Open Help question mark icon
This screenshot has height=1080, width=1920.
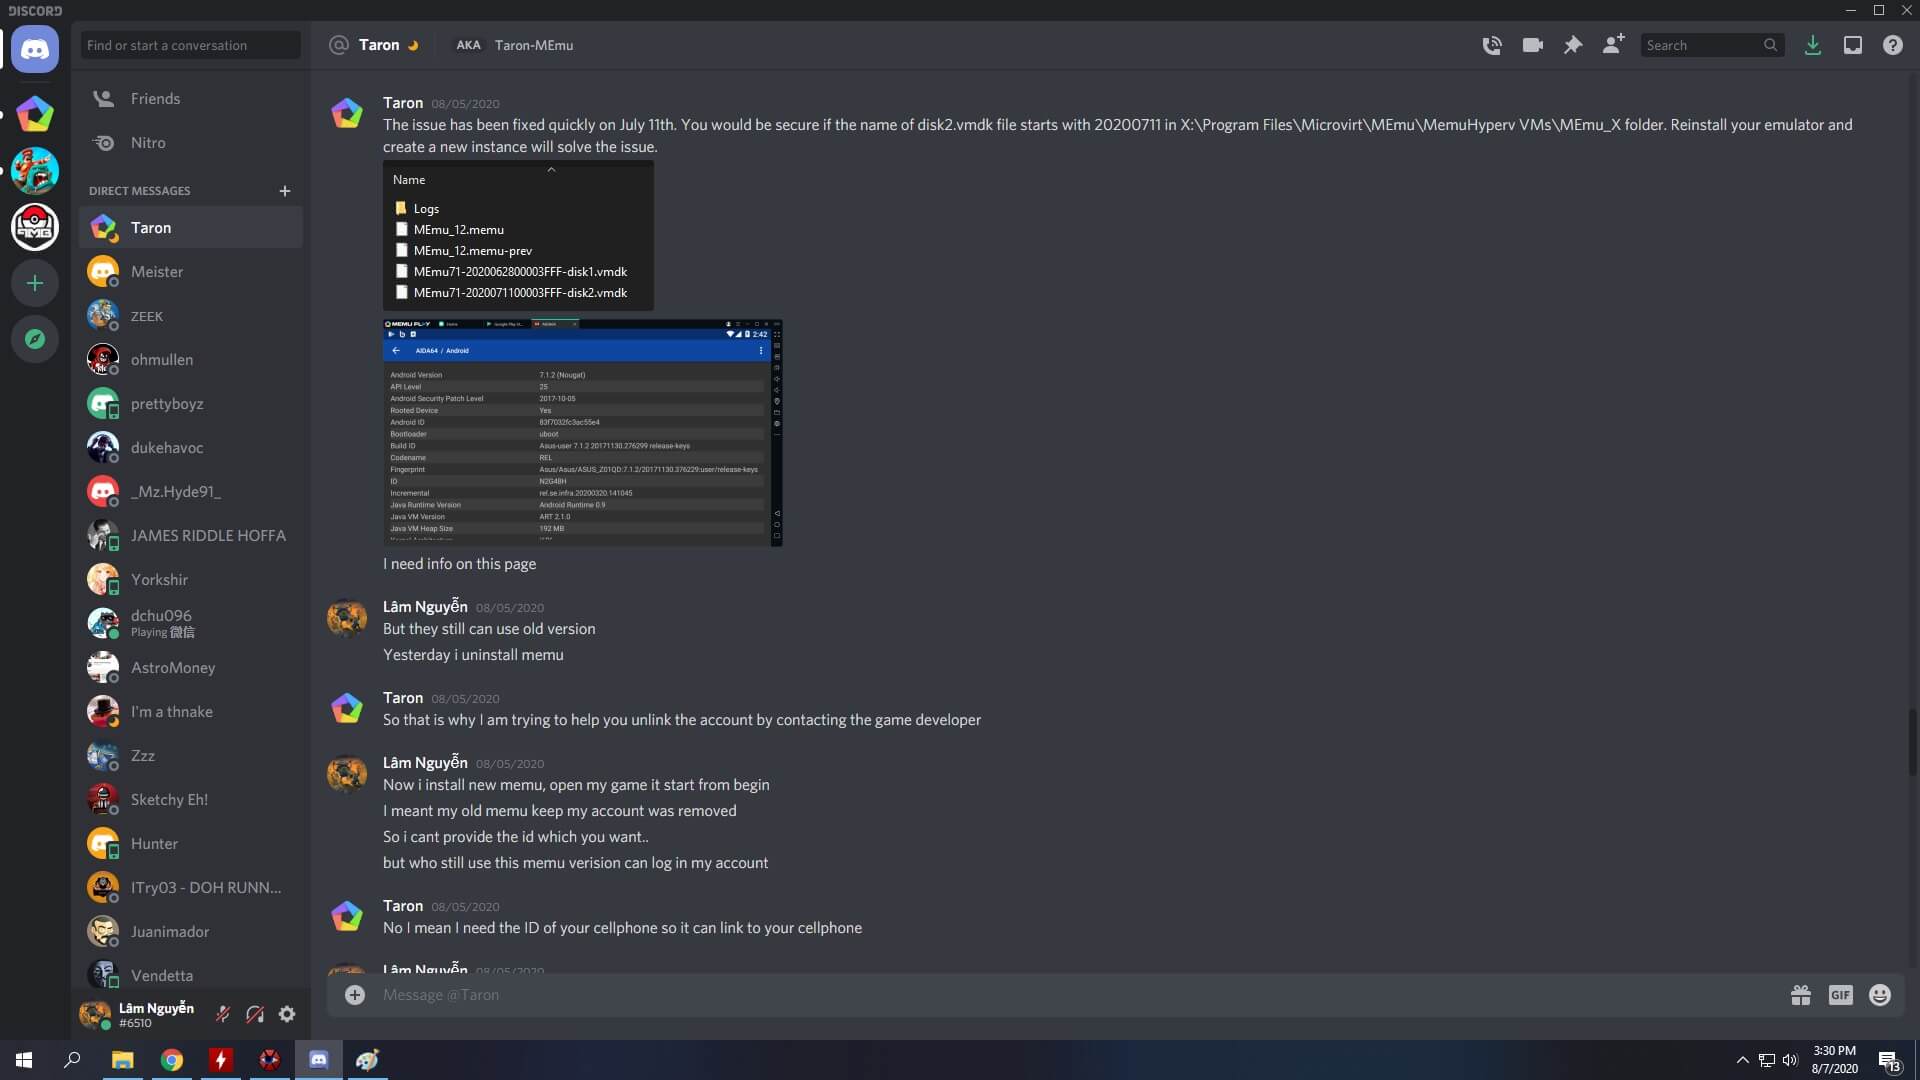[1893, 45]
